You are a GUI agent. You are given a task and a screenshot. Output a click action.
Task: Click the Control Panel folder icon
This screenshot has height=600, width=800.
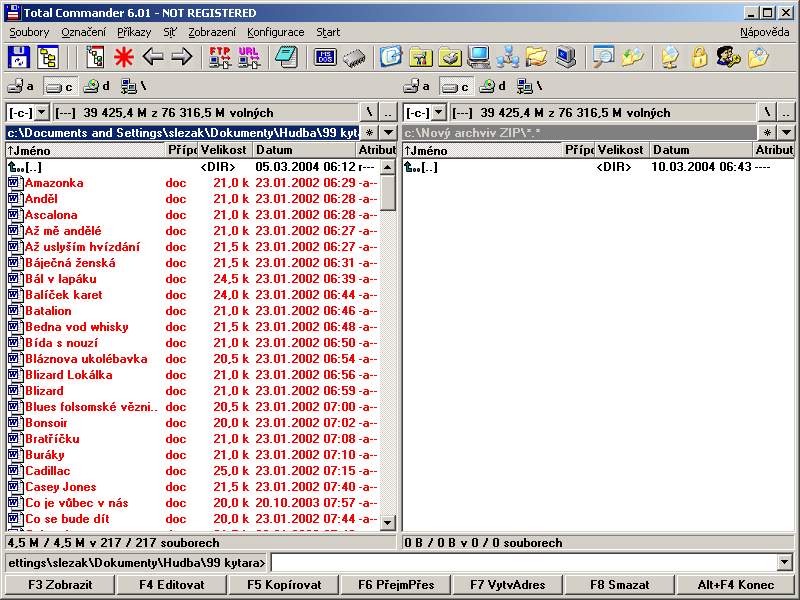pos(421,57)
